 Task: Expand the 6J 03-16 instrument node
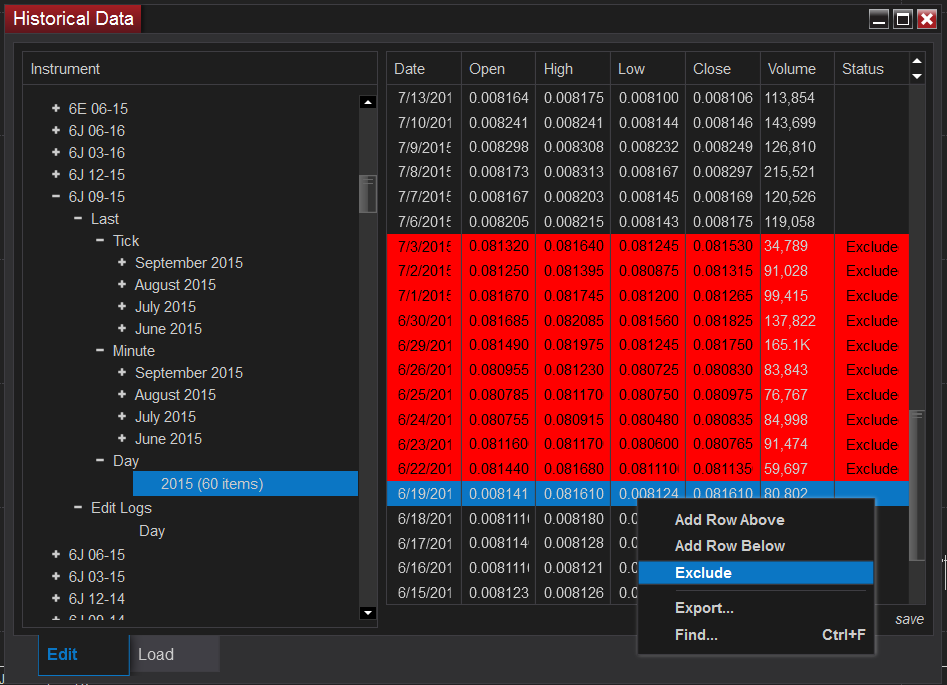point(56,152)
